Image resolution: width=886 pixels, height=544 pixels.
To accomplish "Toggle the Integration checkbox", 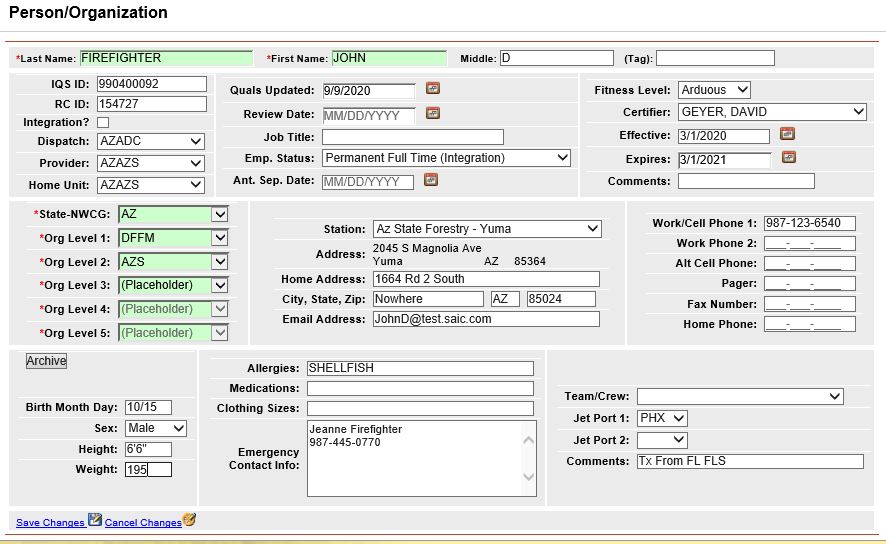I will pyautogui.click(x=103, y=123).
